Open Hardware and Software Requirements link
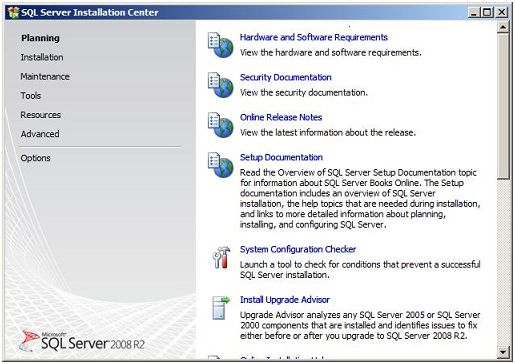The image size is (515, 364). point(314,37)
